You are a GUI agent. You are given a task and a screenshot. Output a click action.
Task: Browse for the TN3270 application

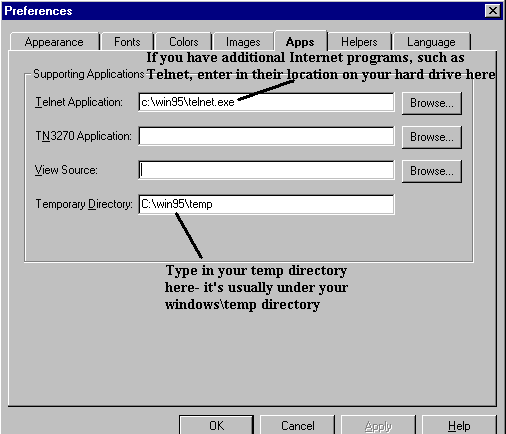tap(432, 137)
